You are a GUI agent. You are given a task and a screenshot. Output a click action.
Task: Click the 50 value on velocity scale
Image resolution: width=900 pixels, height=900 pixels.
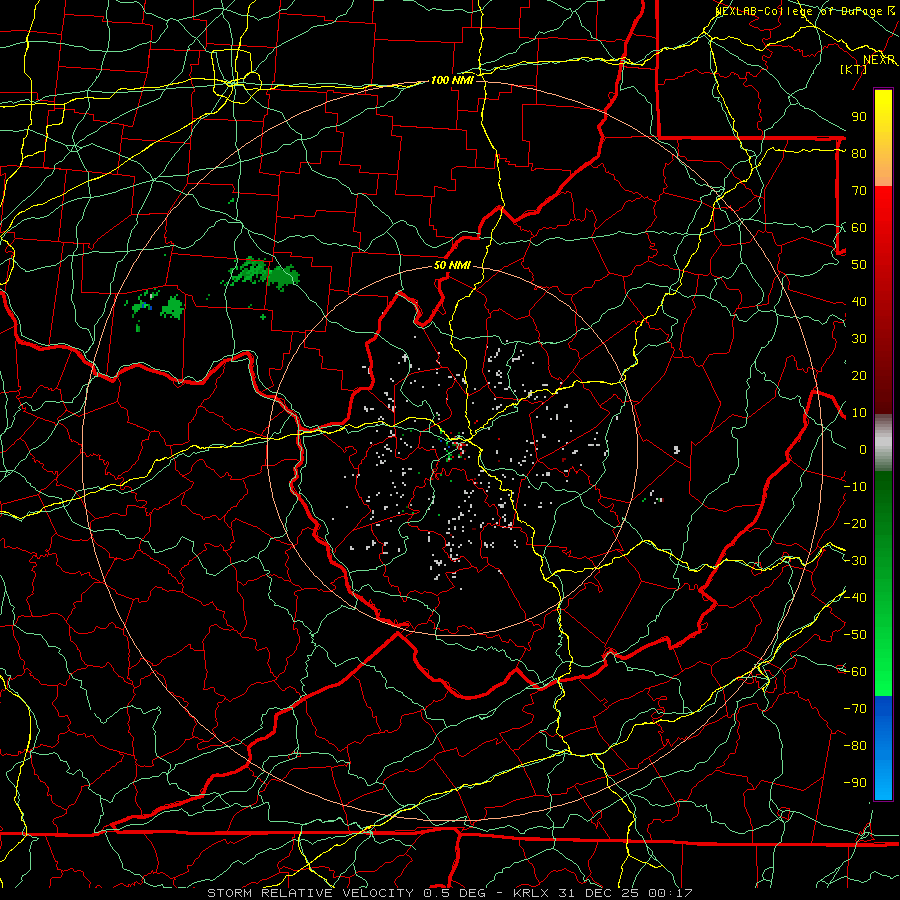[859, 265]
